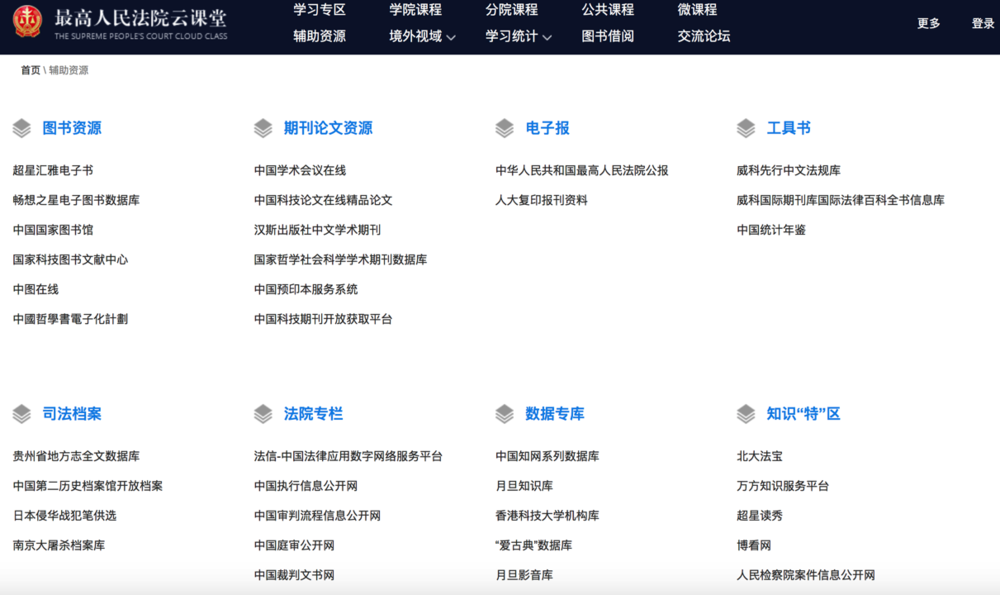Image resolution: width=1000 pixels, height=595 pixels.
Task: Open 中国庭审公开网
Action: [x=294, y=545]
